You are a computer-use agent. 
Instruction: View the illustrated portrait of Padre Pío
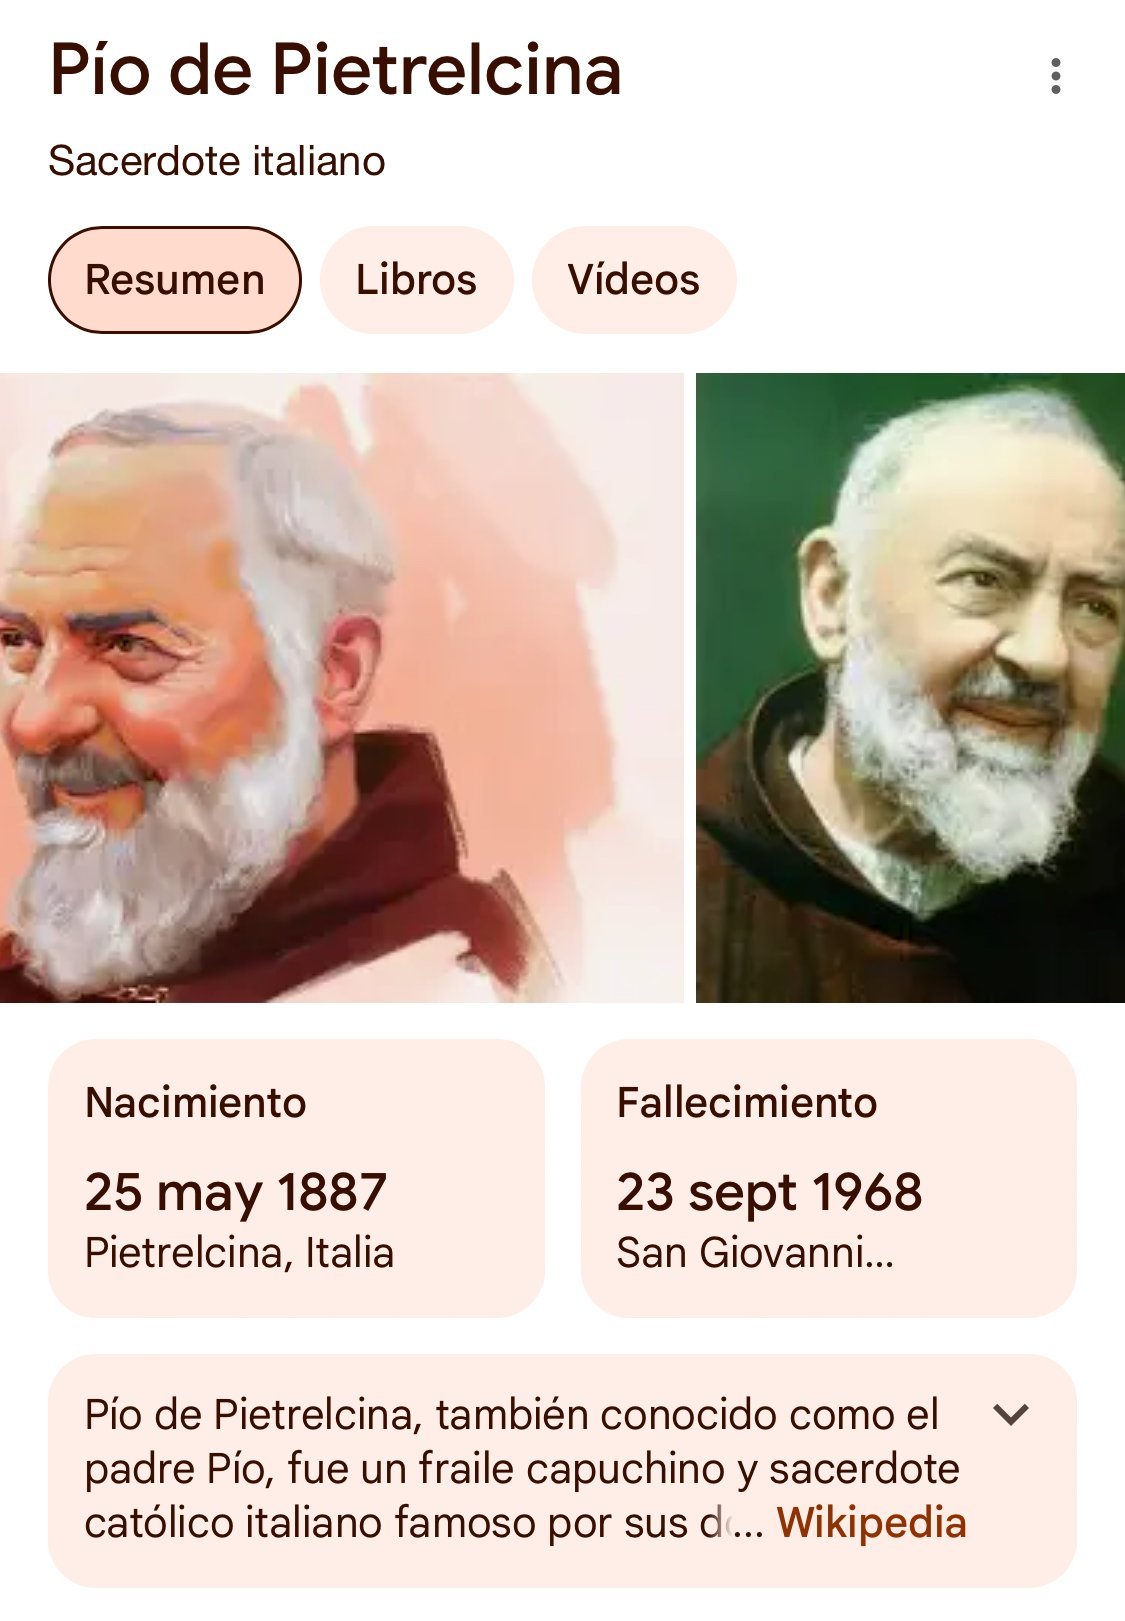click(341, 687)
